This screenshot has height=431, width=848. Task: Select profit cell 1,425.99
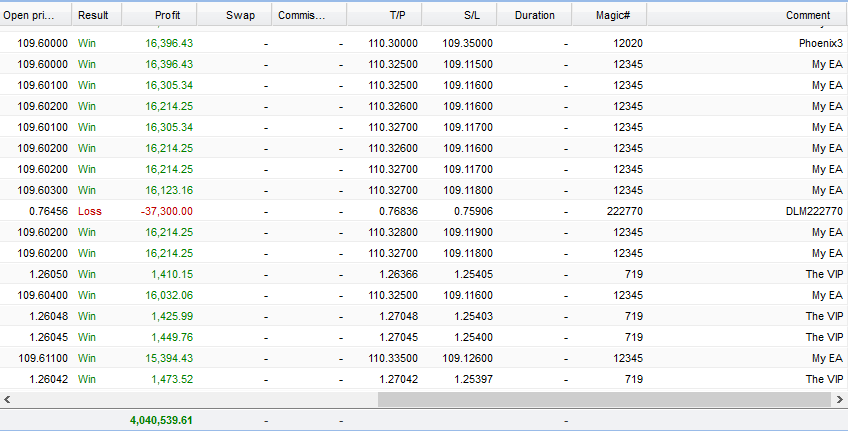coord(172,316)
